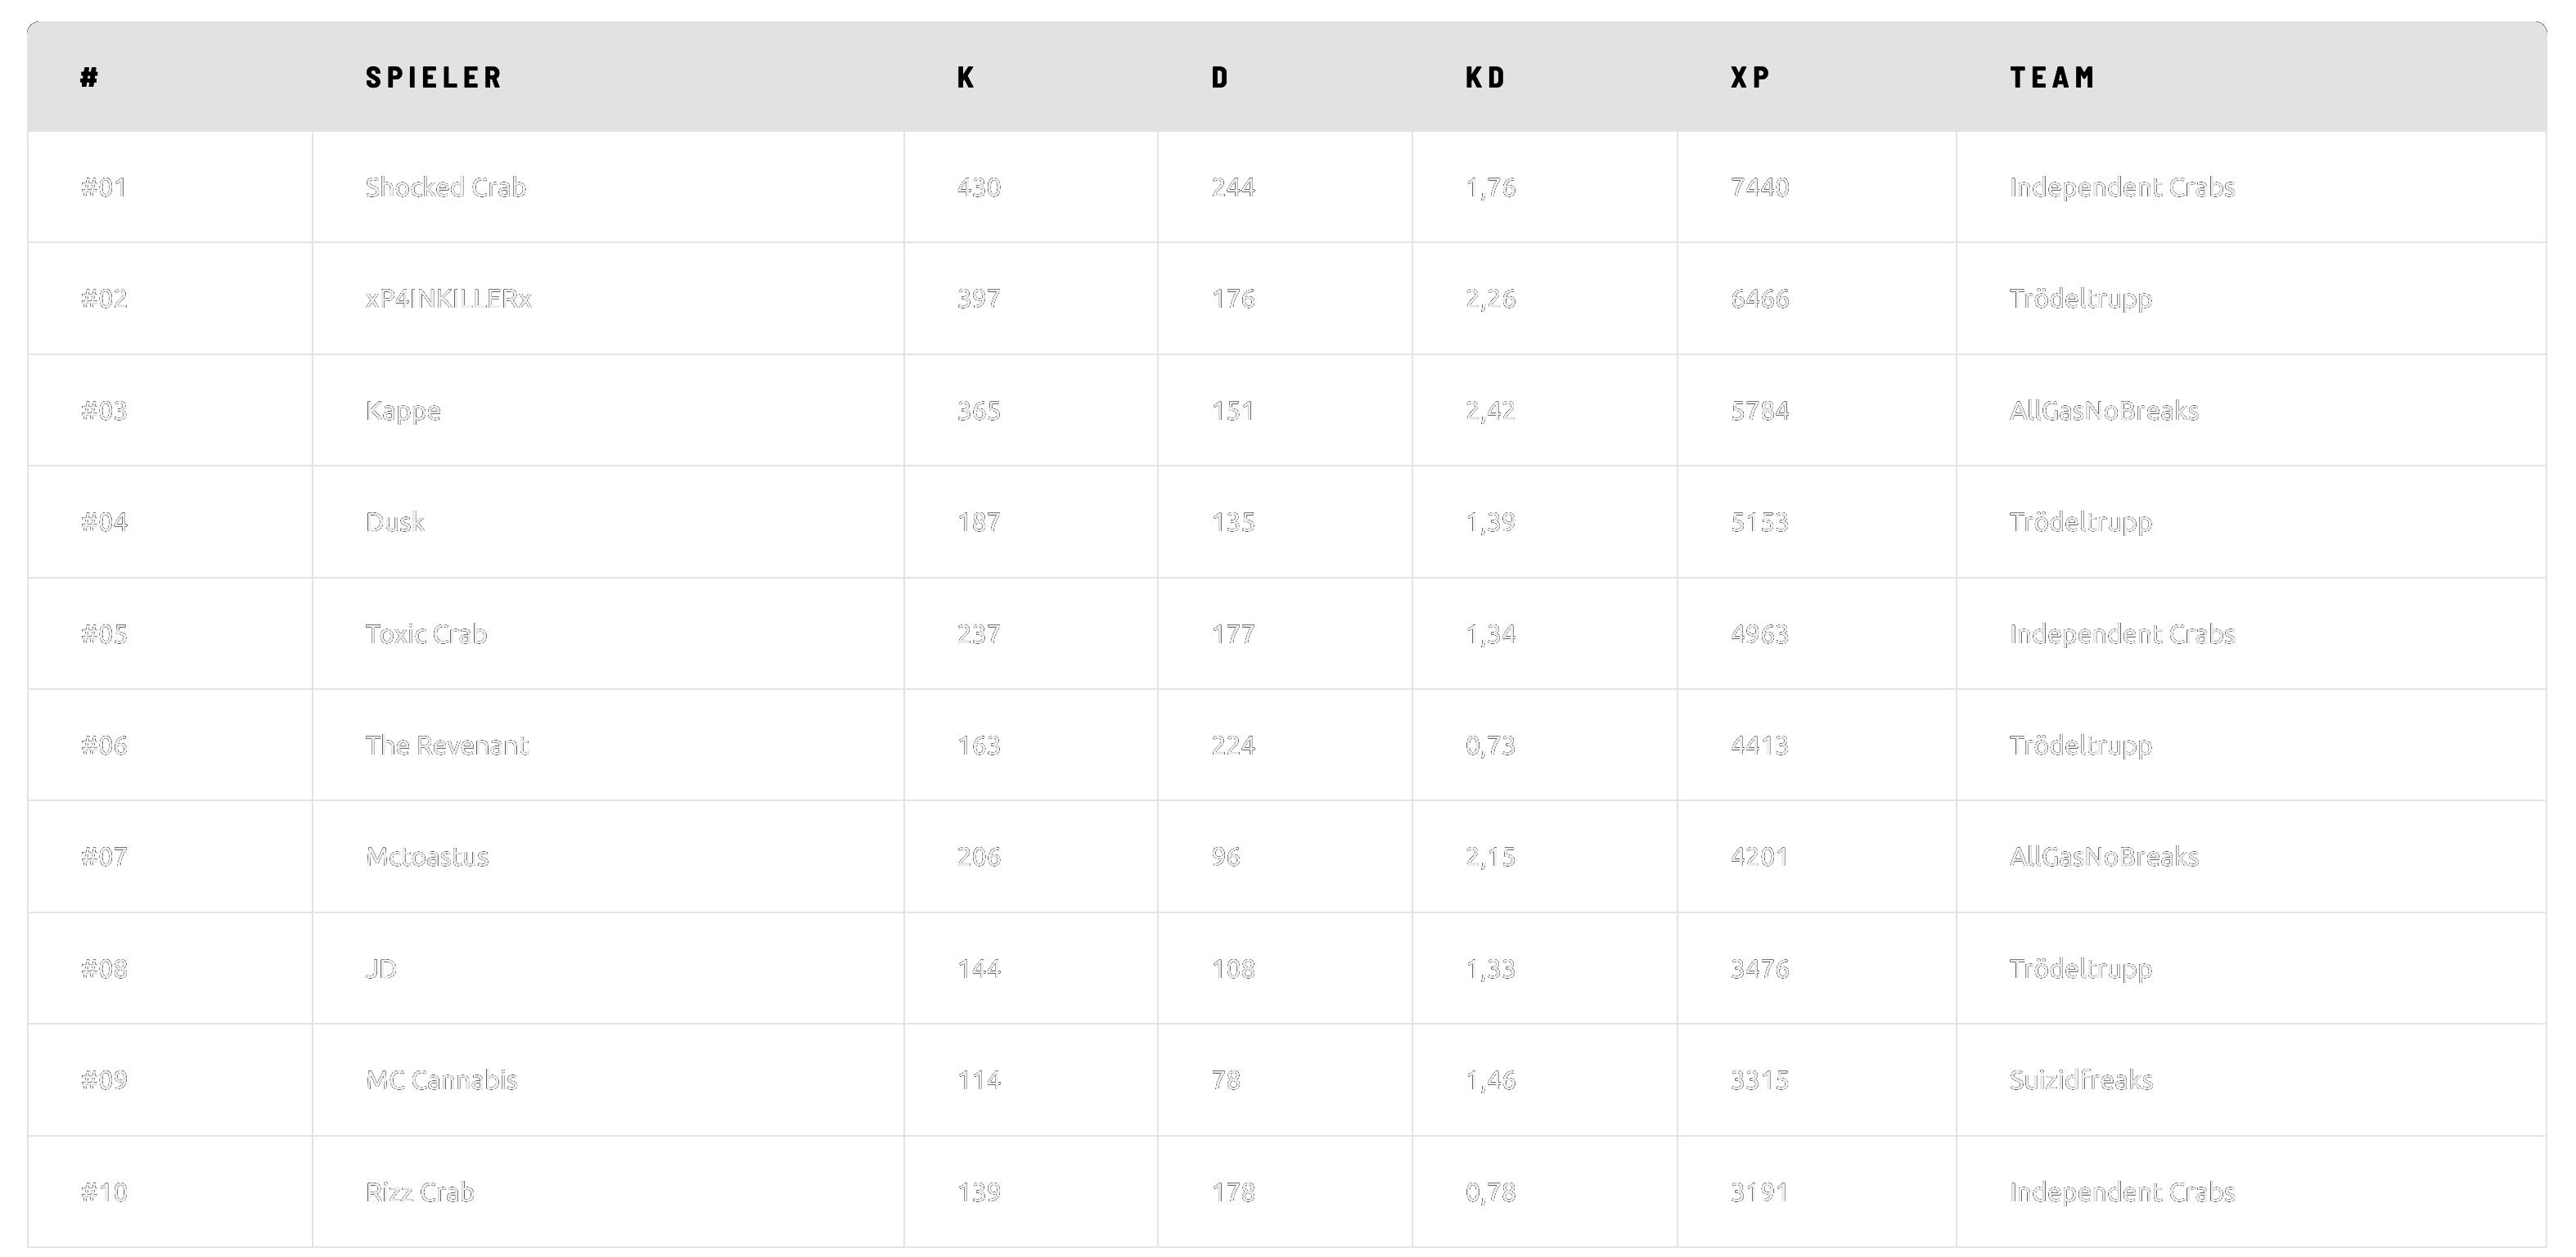Viewport: 2576px width, 1257px height.
Task: Select player Mctoastus
Action: click(x=427, y=857)
